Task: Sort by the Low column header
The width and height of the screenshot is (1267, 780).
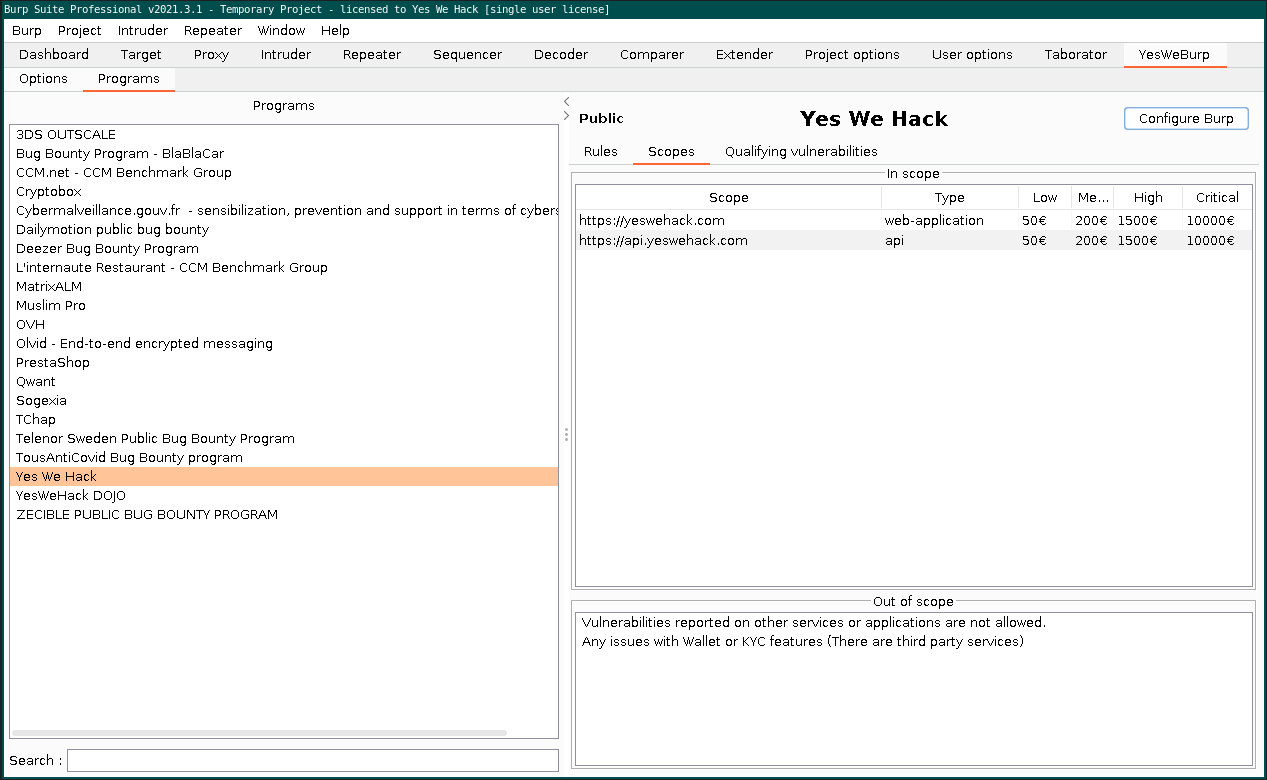Action: coord(1045,198)
